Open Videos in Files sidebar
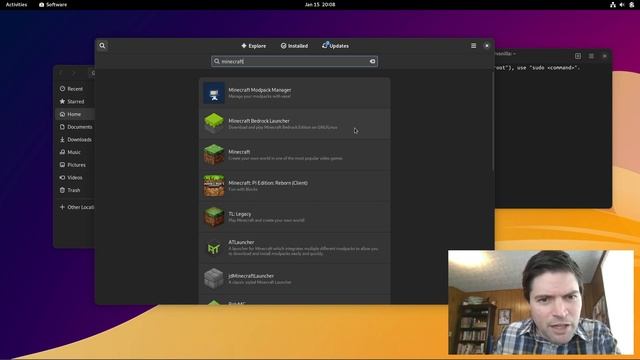The width and height of the screenshot is (640, 360). click(x=75, y=177)
